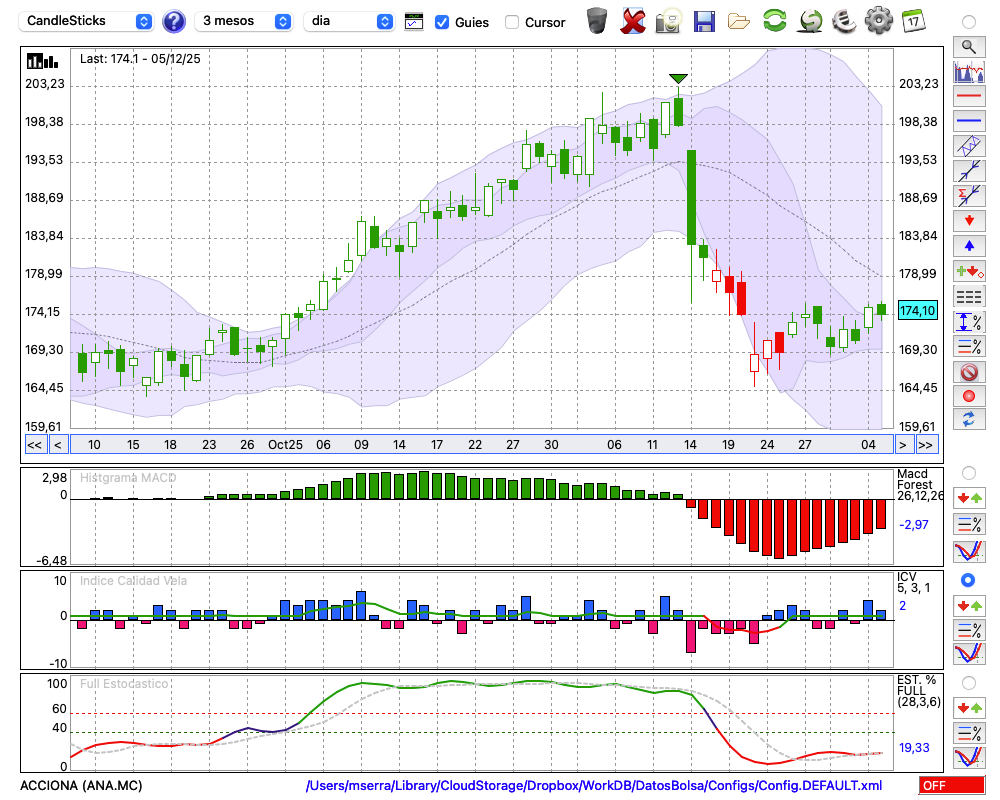Image resolution: width=1000 pixels, height=800 pixels.
Task: Open settings with the gear icon
Action: click(x=878, y=20)
